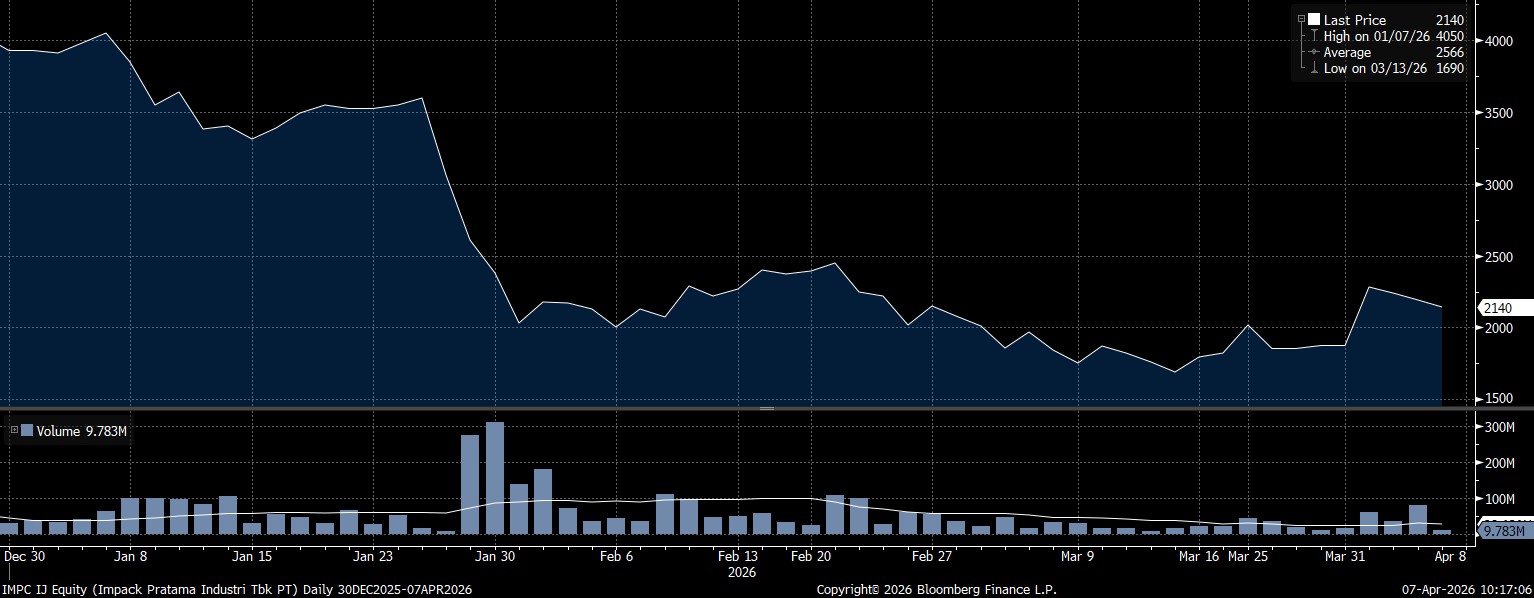This screenshot has width=1534, height=598.
Task: Click the white Last Price color swatch
Action: pyautogui.click(x=1314, y=20)
